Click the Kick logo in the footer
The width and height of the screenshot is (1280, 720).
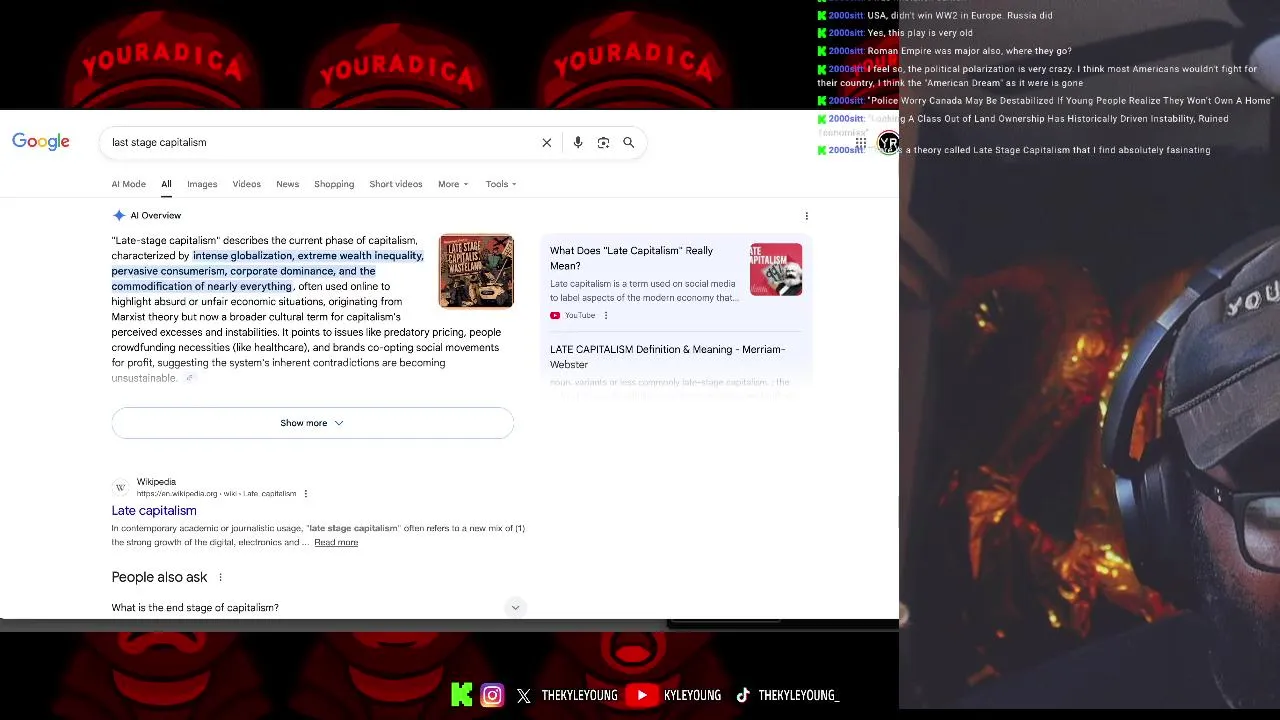click(461, 695)
